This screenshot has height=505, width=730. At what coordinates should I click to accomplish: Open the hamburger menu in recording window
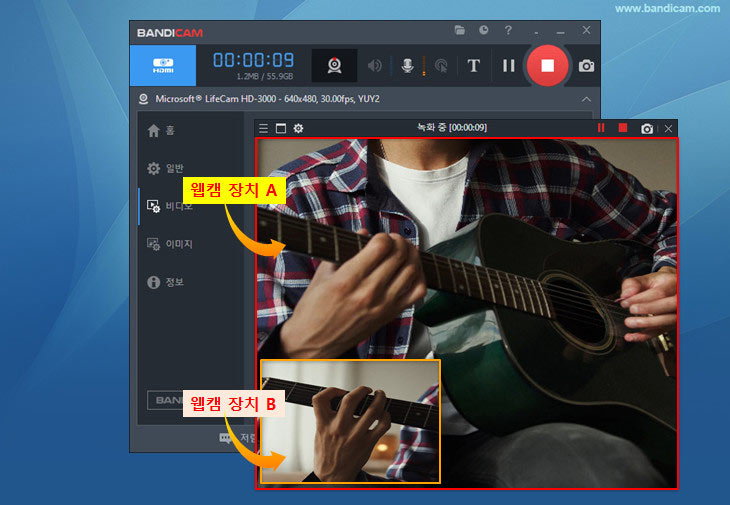click(x=264, y=128)
